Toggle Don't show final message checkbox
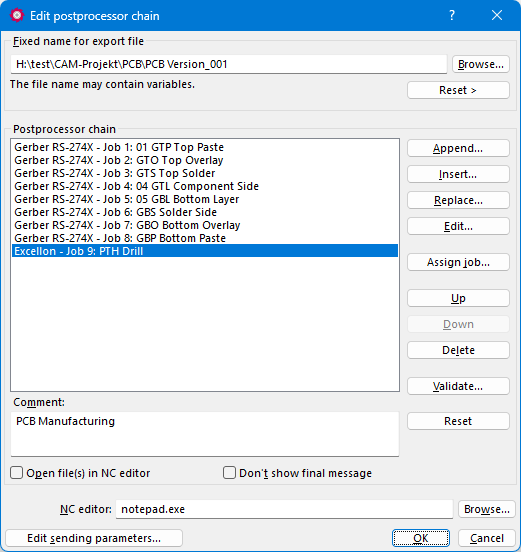The width and height of the screenshot is (521, 552). tap(229, 473)
